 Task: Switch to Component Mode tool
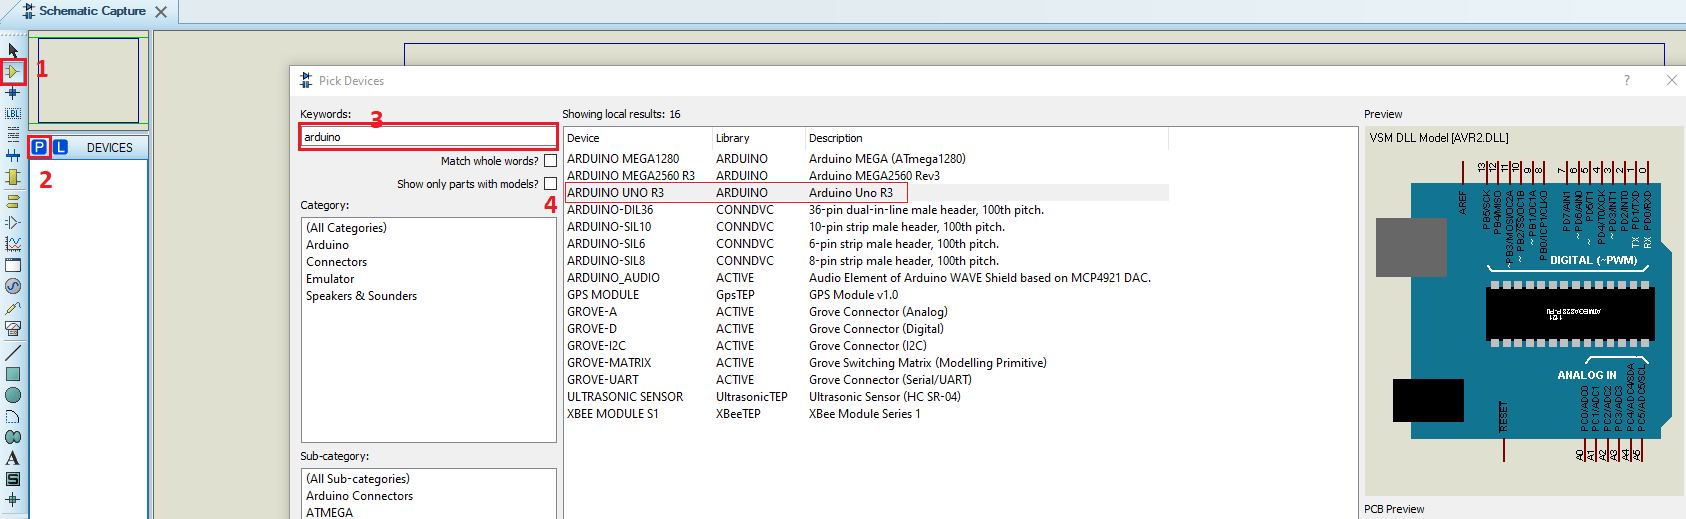coord(13,71)
